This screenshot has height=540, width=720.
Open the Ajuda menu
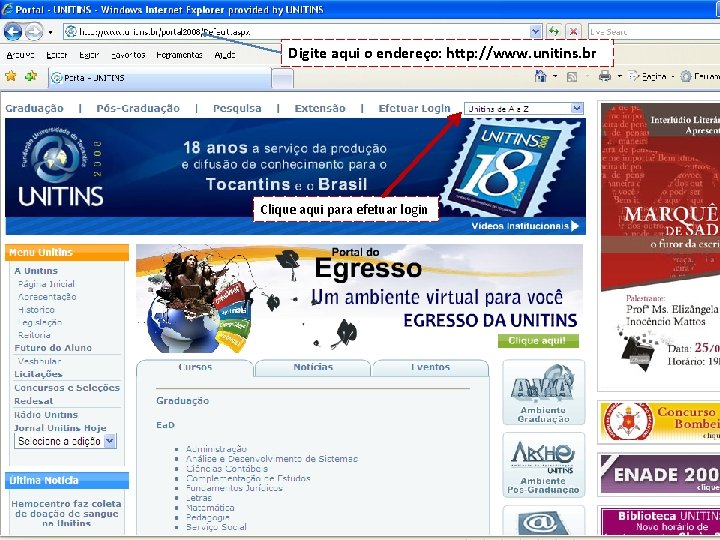click(225, 55)
